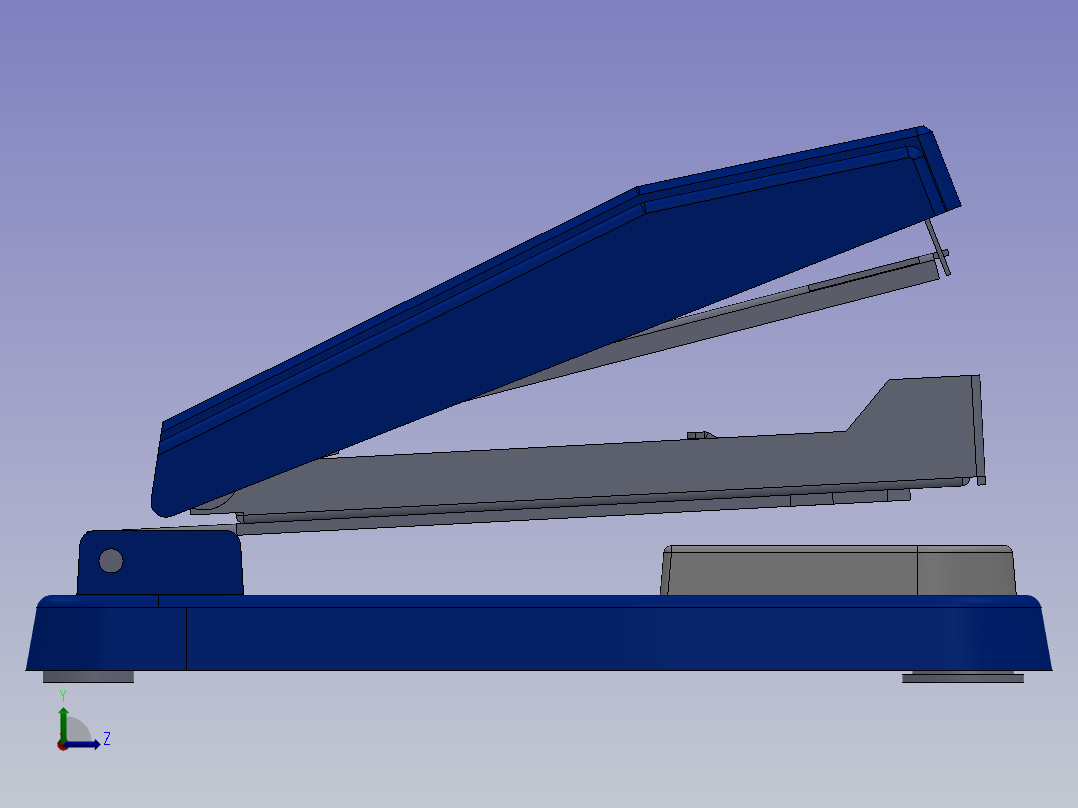Select the blue stapler base
This screenshot has width=1078, height=808.
pos(539,633)
